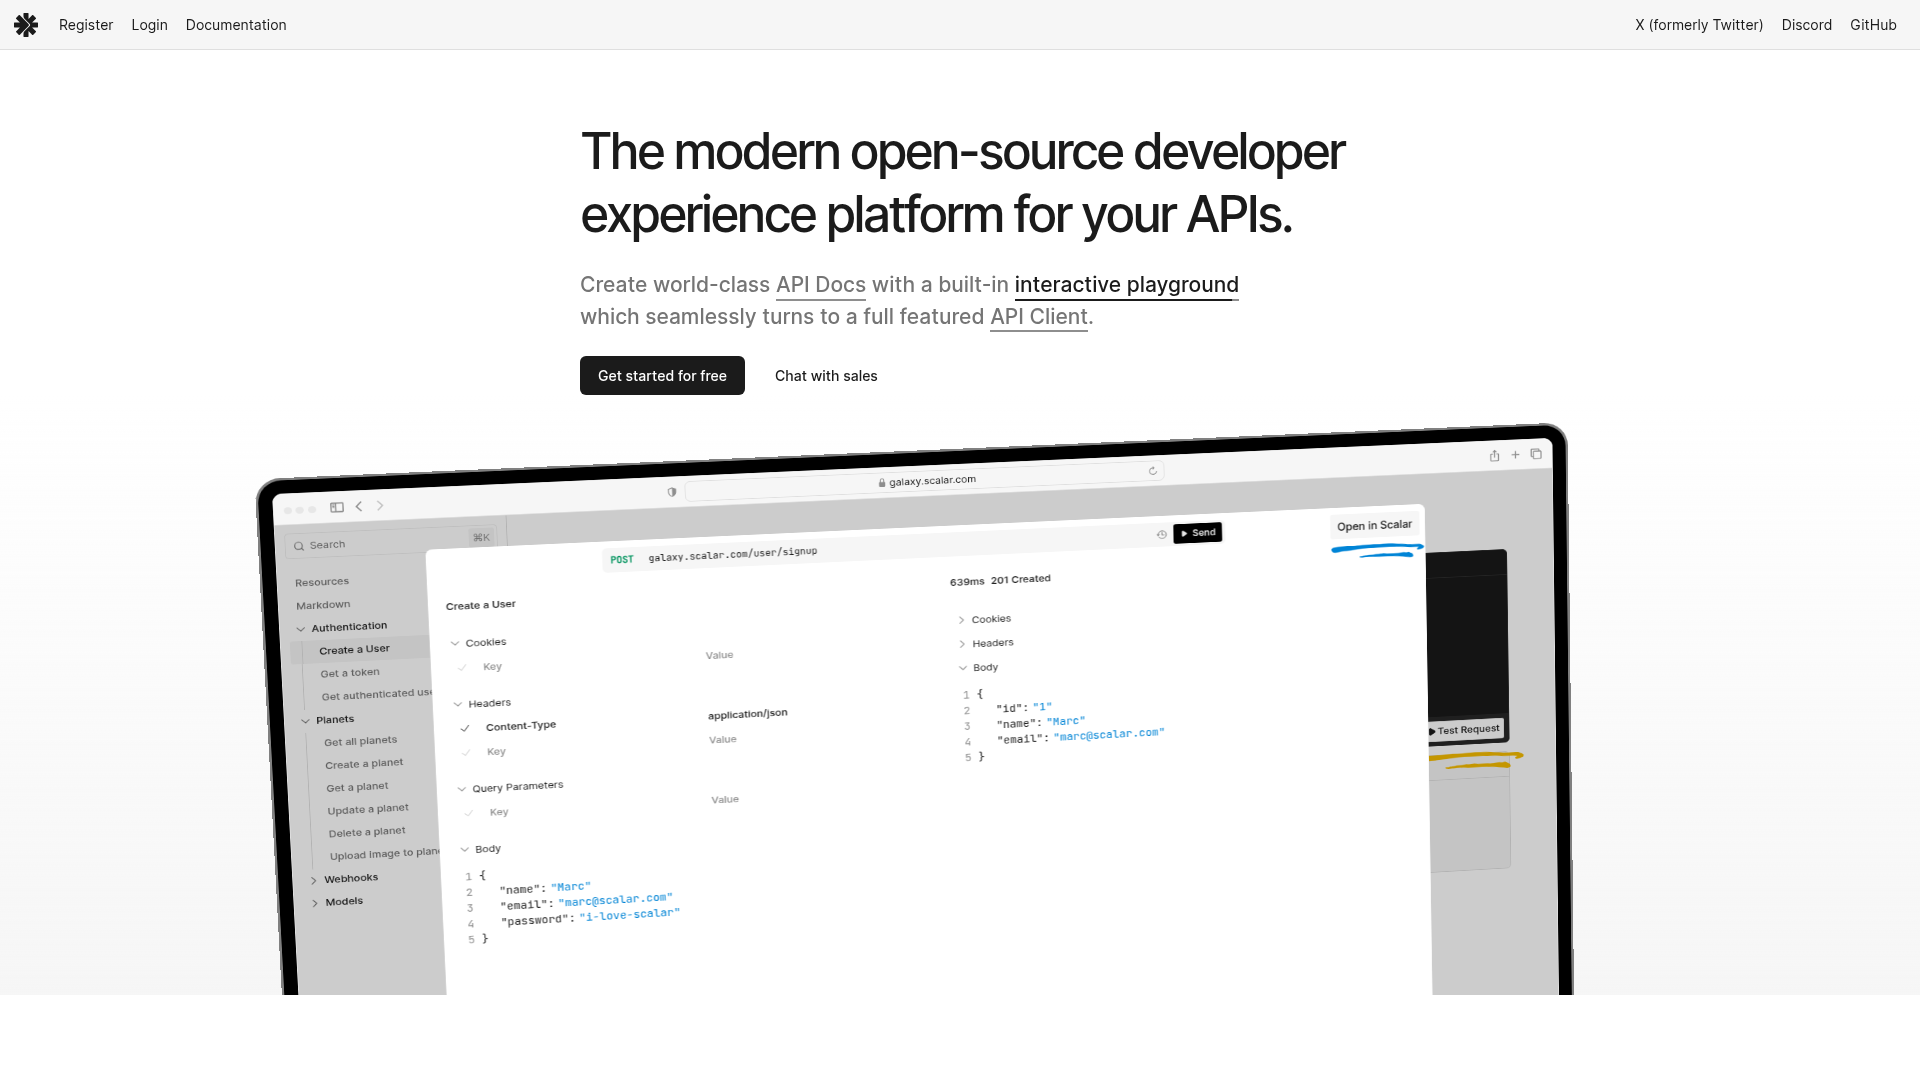Image resolution: width=1920 pixels, height=1080 pixels.
Task: Toggle the Content-Type header checkbox
Action: click(x=465, y=728)
